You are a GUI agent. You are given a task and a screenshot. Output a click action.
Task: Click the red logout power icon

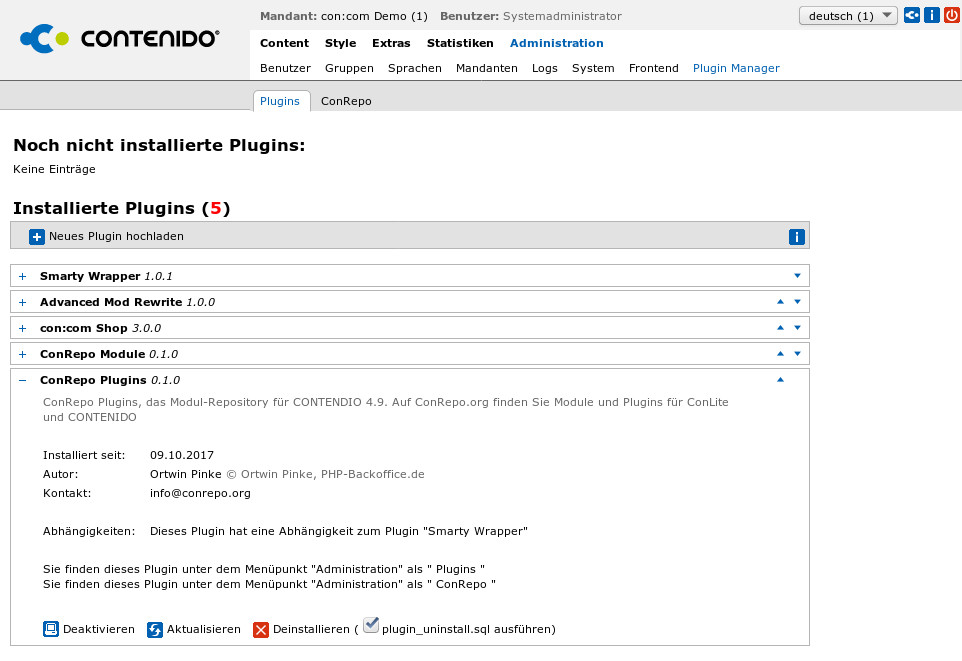tap(950, 16)
